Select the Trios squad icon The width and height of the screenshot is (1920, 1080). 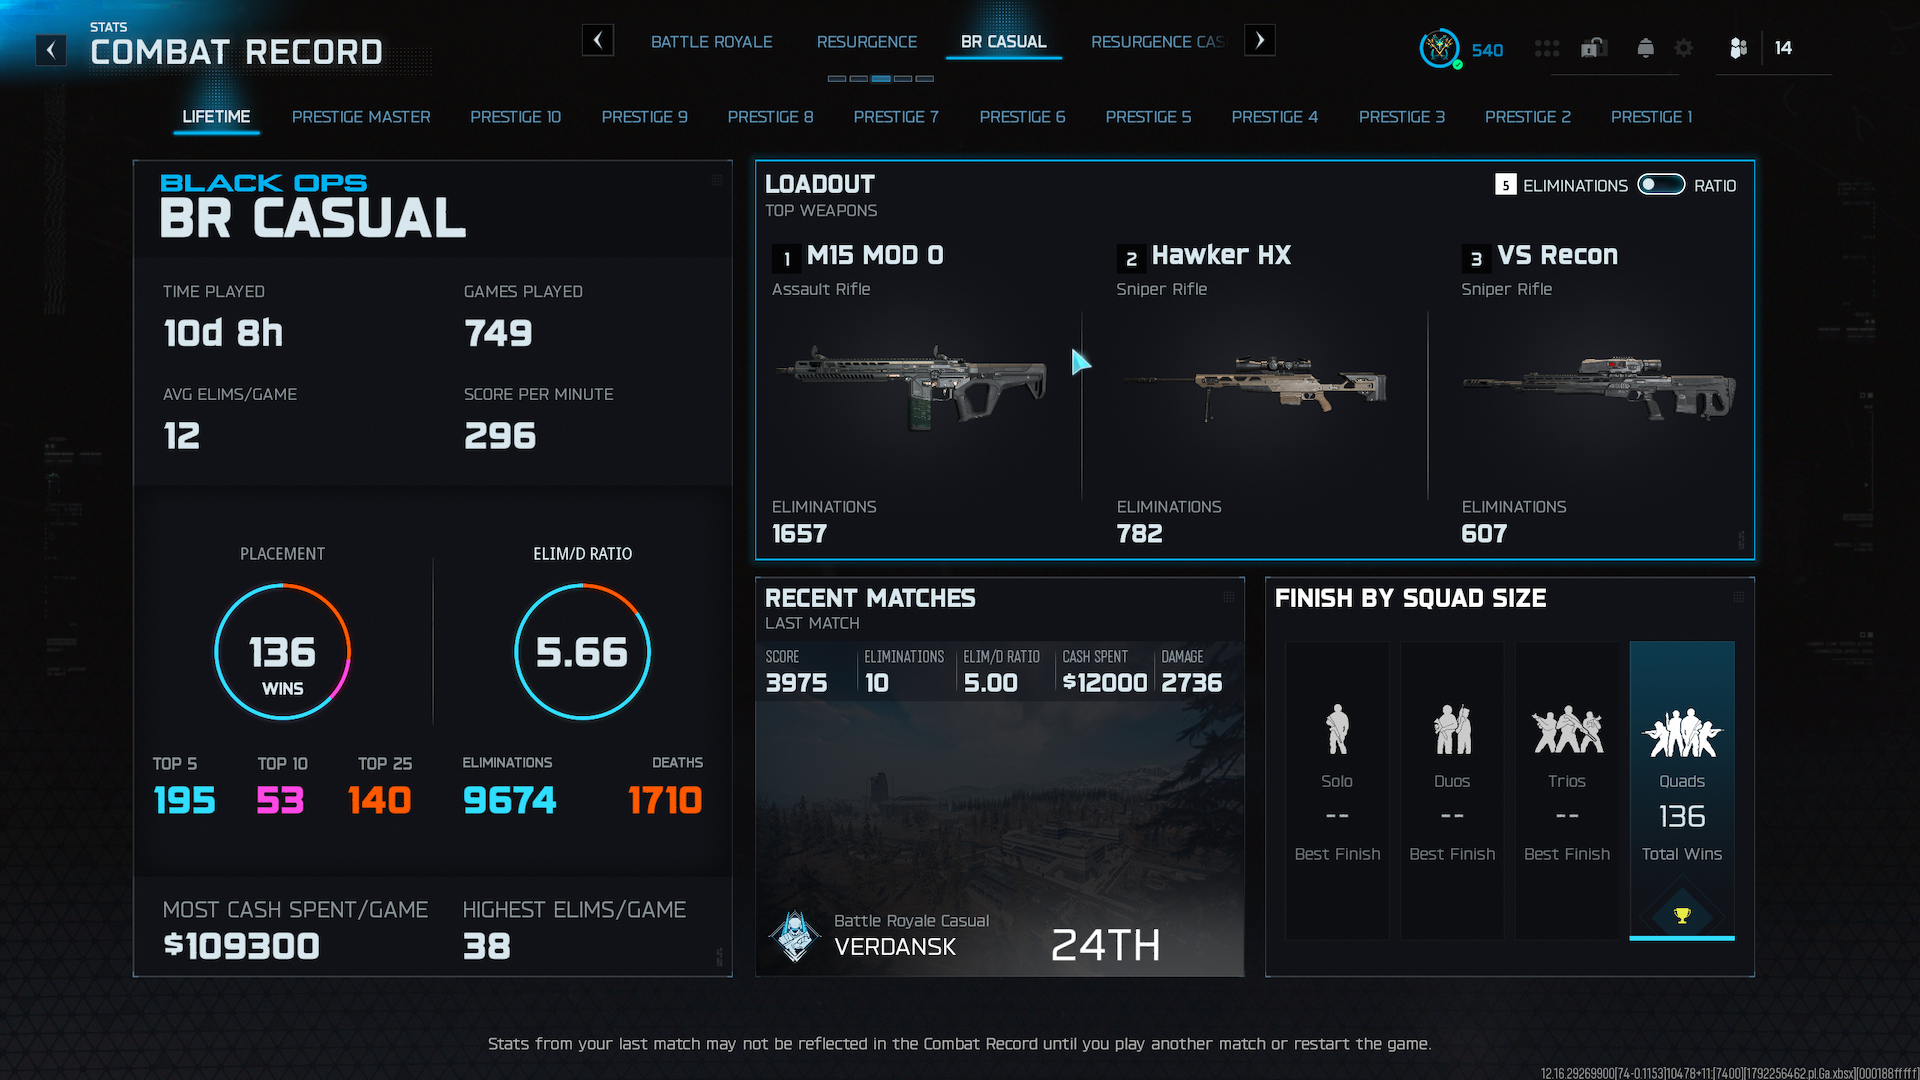1567,729
